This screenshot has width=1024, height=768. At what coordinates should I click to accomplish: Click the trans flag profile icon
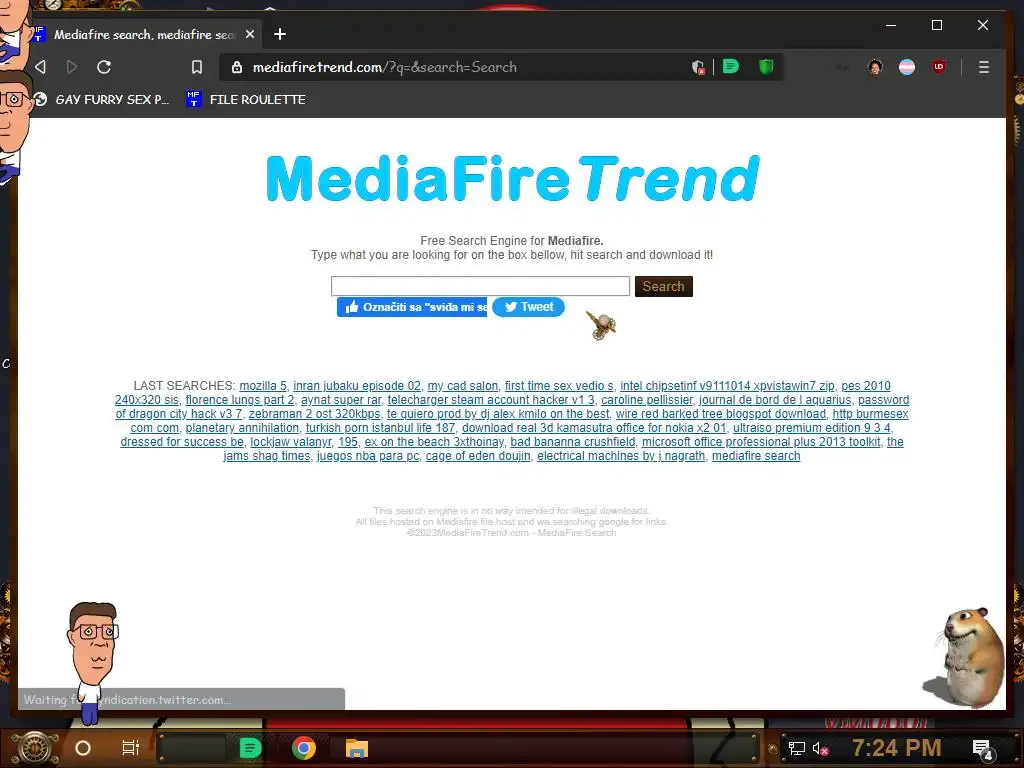pos(907,67)
